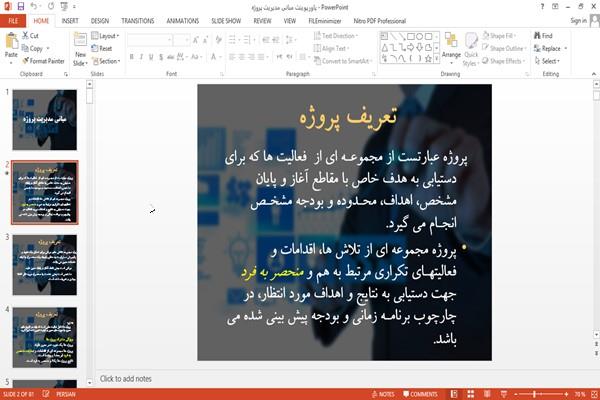Select the rectangle shape in gallery

point(411,37)
